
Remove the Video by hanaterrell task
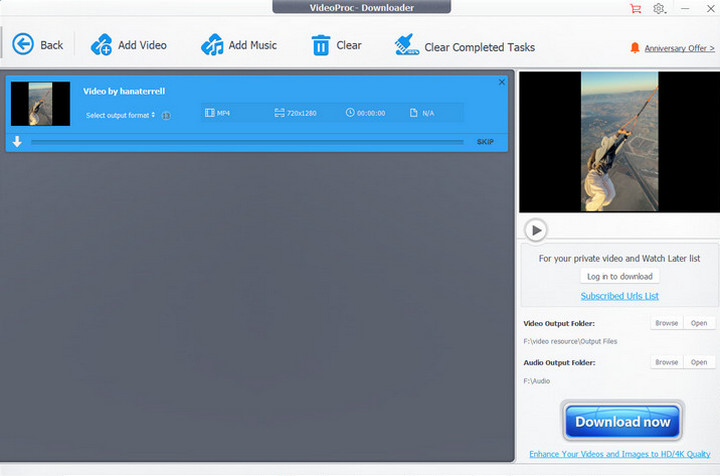tap(502, 82)
